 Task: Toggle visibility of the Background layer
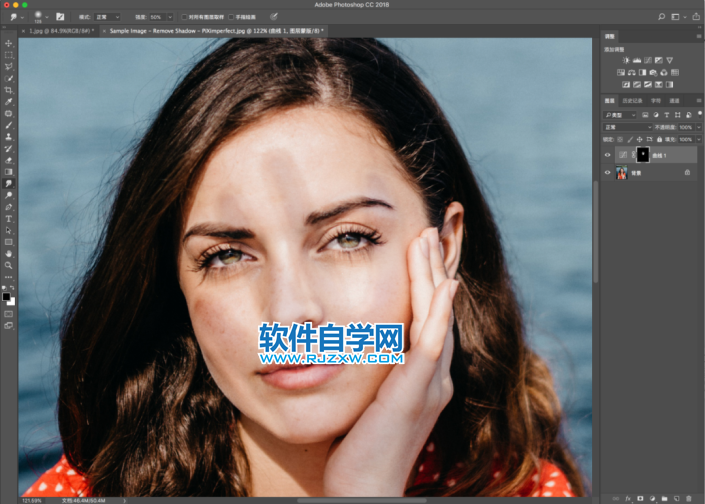point(607,173)
